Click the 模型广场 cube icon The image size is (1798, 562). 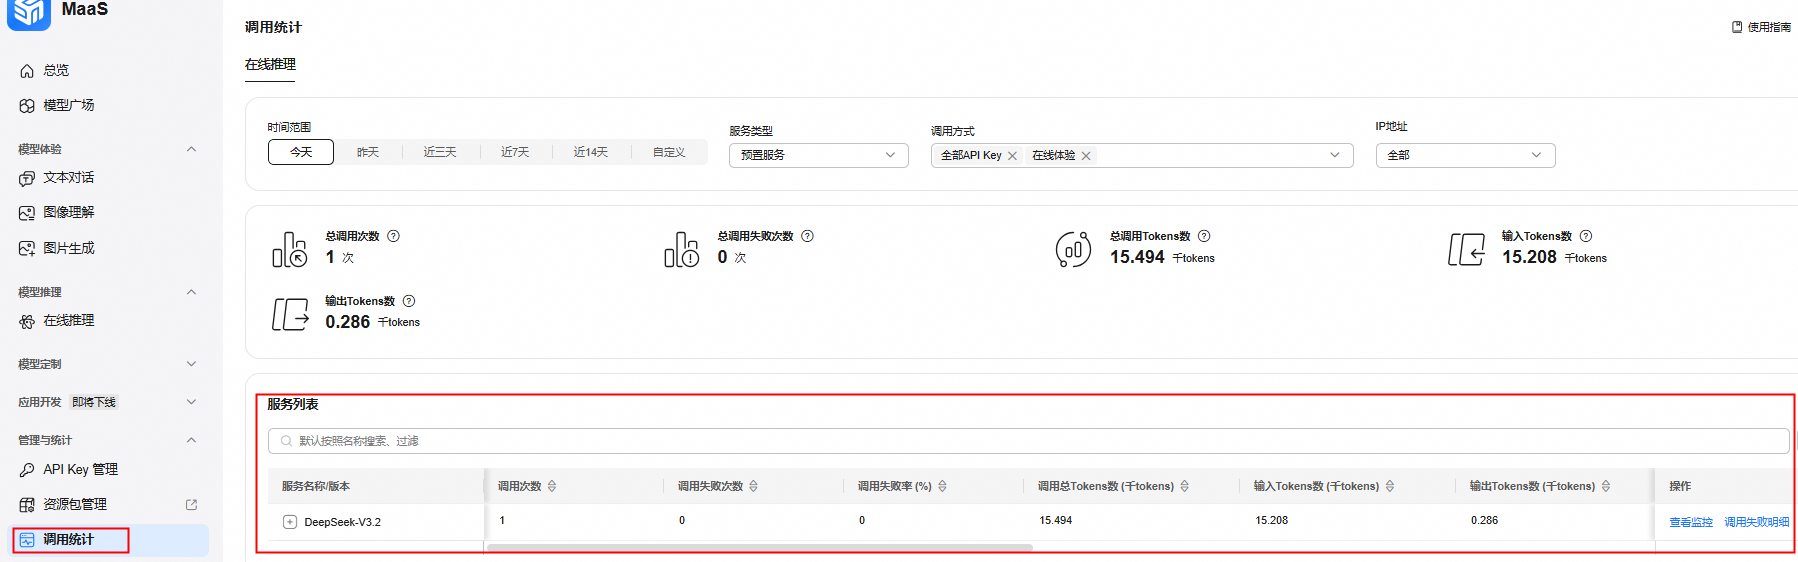(x=27, y=105)
